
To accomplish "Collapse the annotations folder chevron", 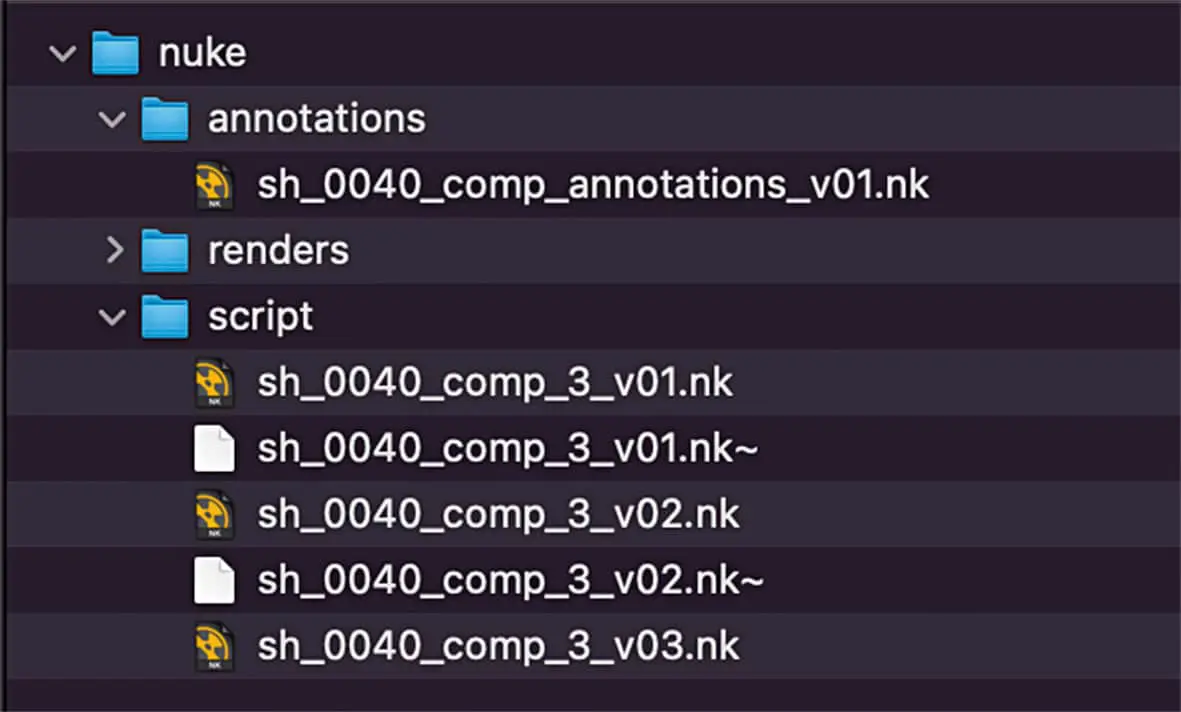I will click(112, 120).
